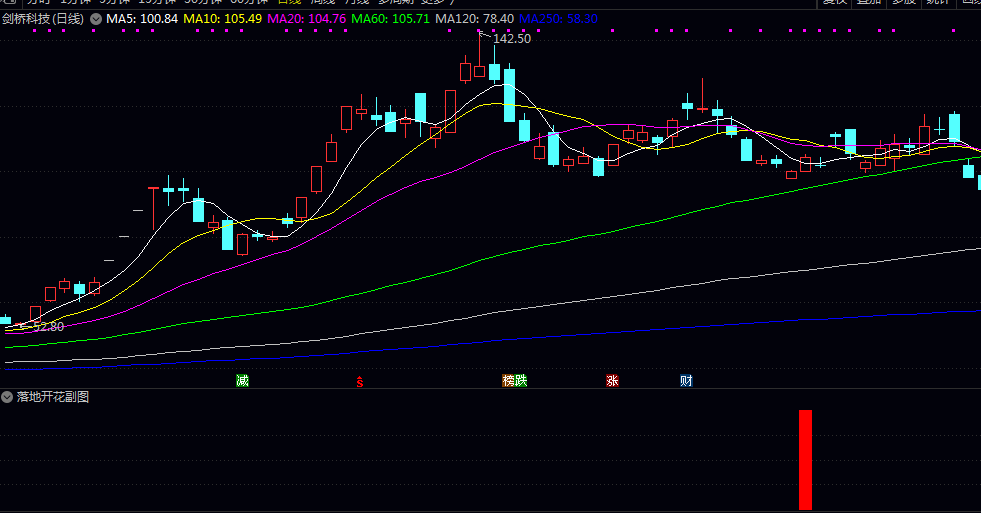Open the dropdown arrow beside 剑桥科技(日线)

pos(96,19)
